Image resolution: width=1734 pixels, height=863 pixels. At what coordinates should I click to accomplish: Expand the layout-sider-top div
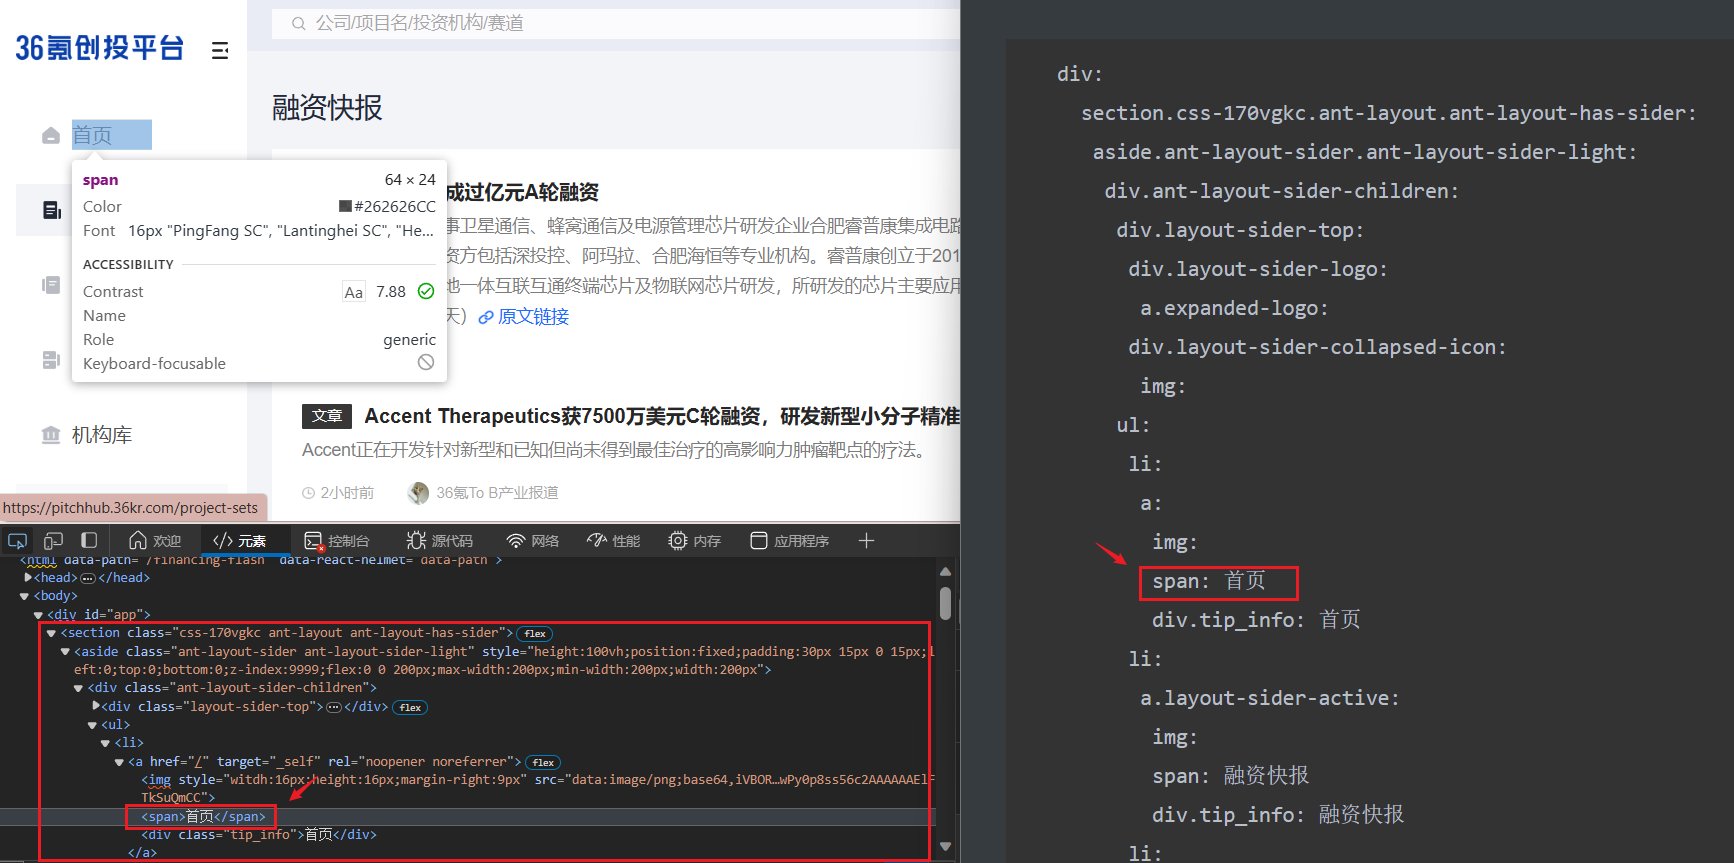96,706
